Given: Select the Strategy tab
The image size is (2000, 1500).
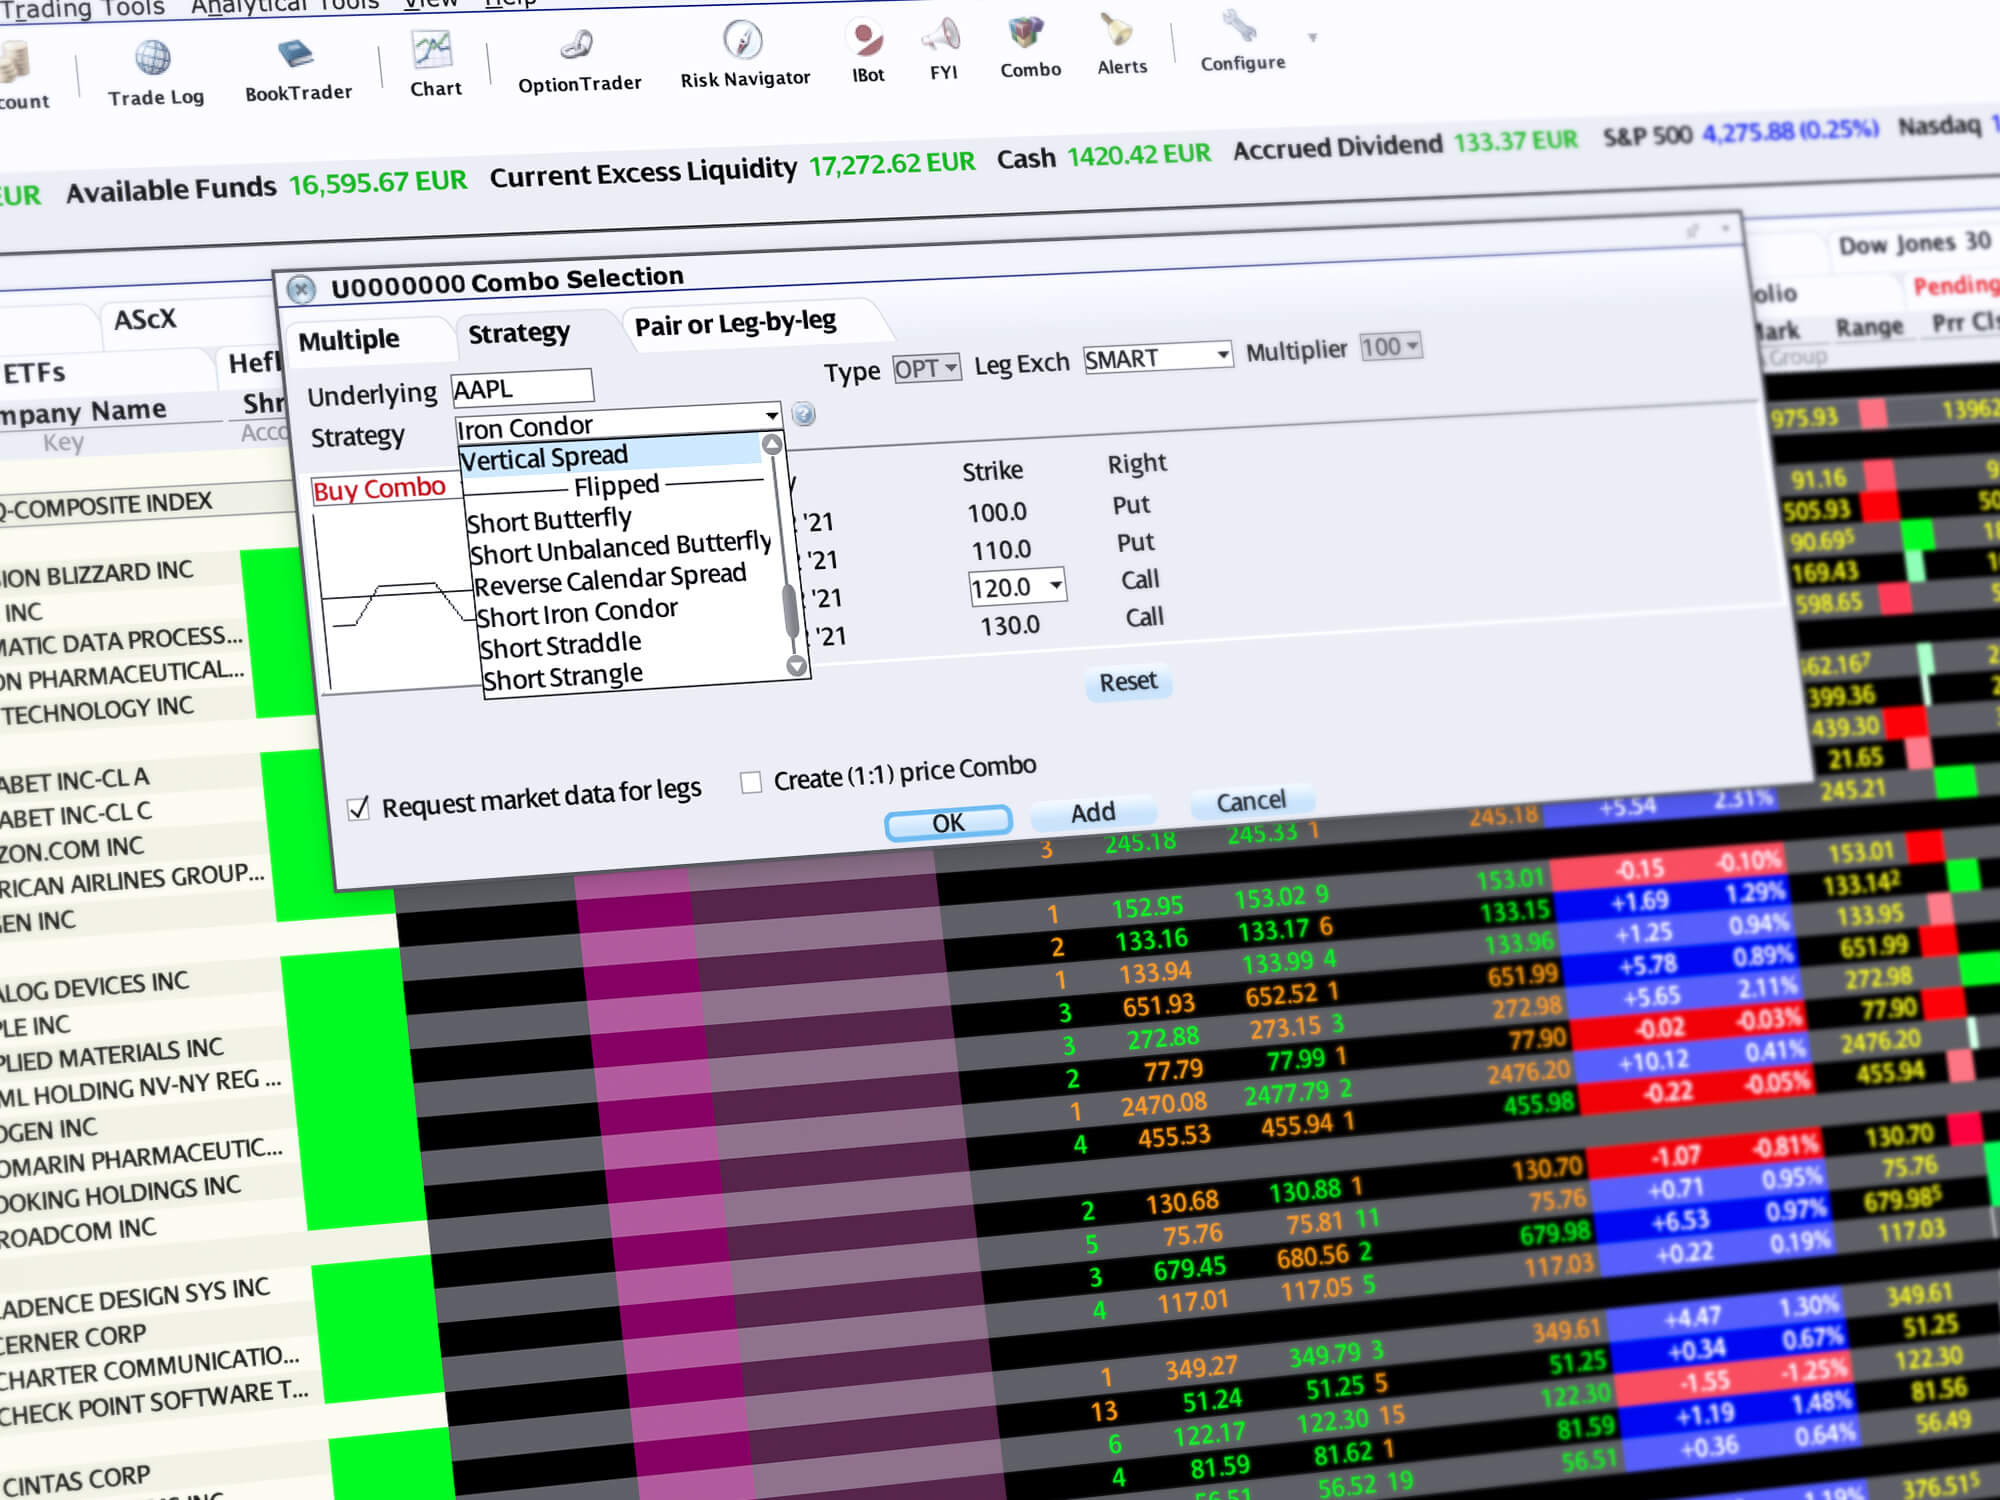Looking at the screenshot, I should coord(520,328).
